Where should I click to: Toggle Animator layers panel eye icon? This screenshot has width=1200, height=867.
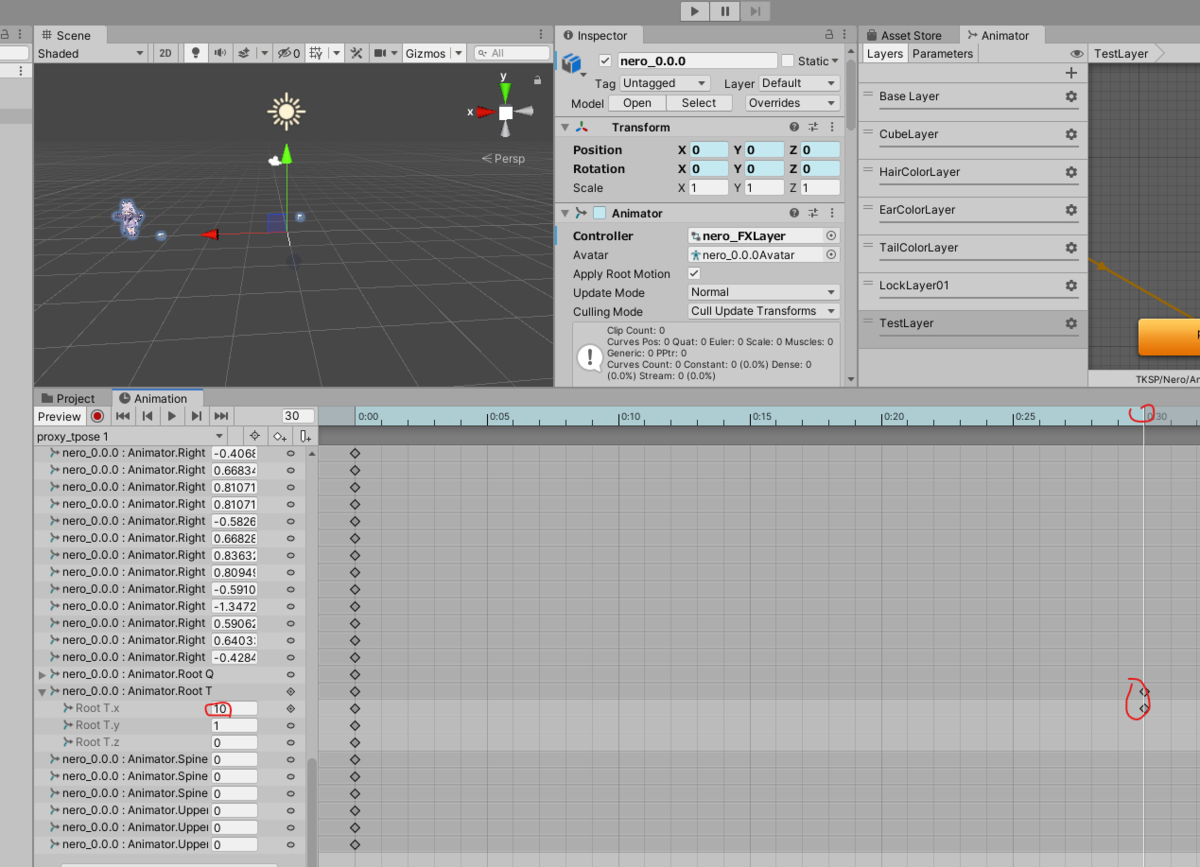pos(1076,54)
